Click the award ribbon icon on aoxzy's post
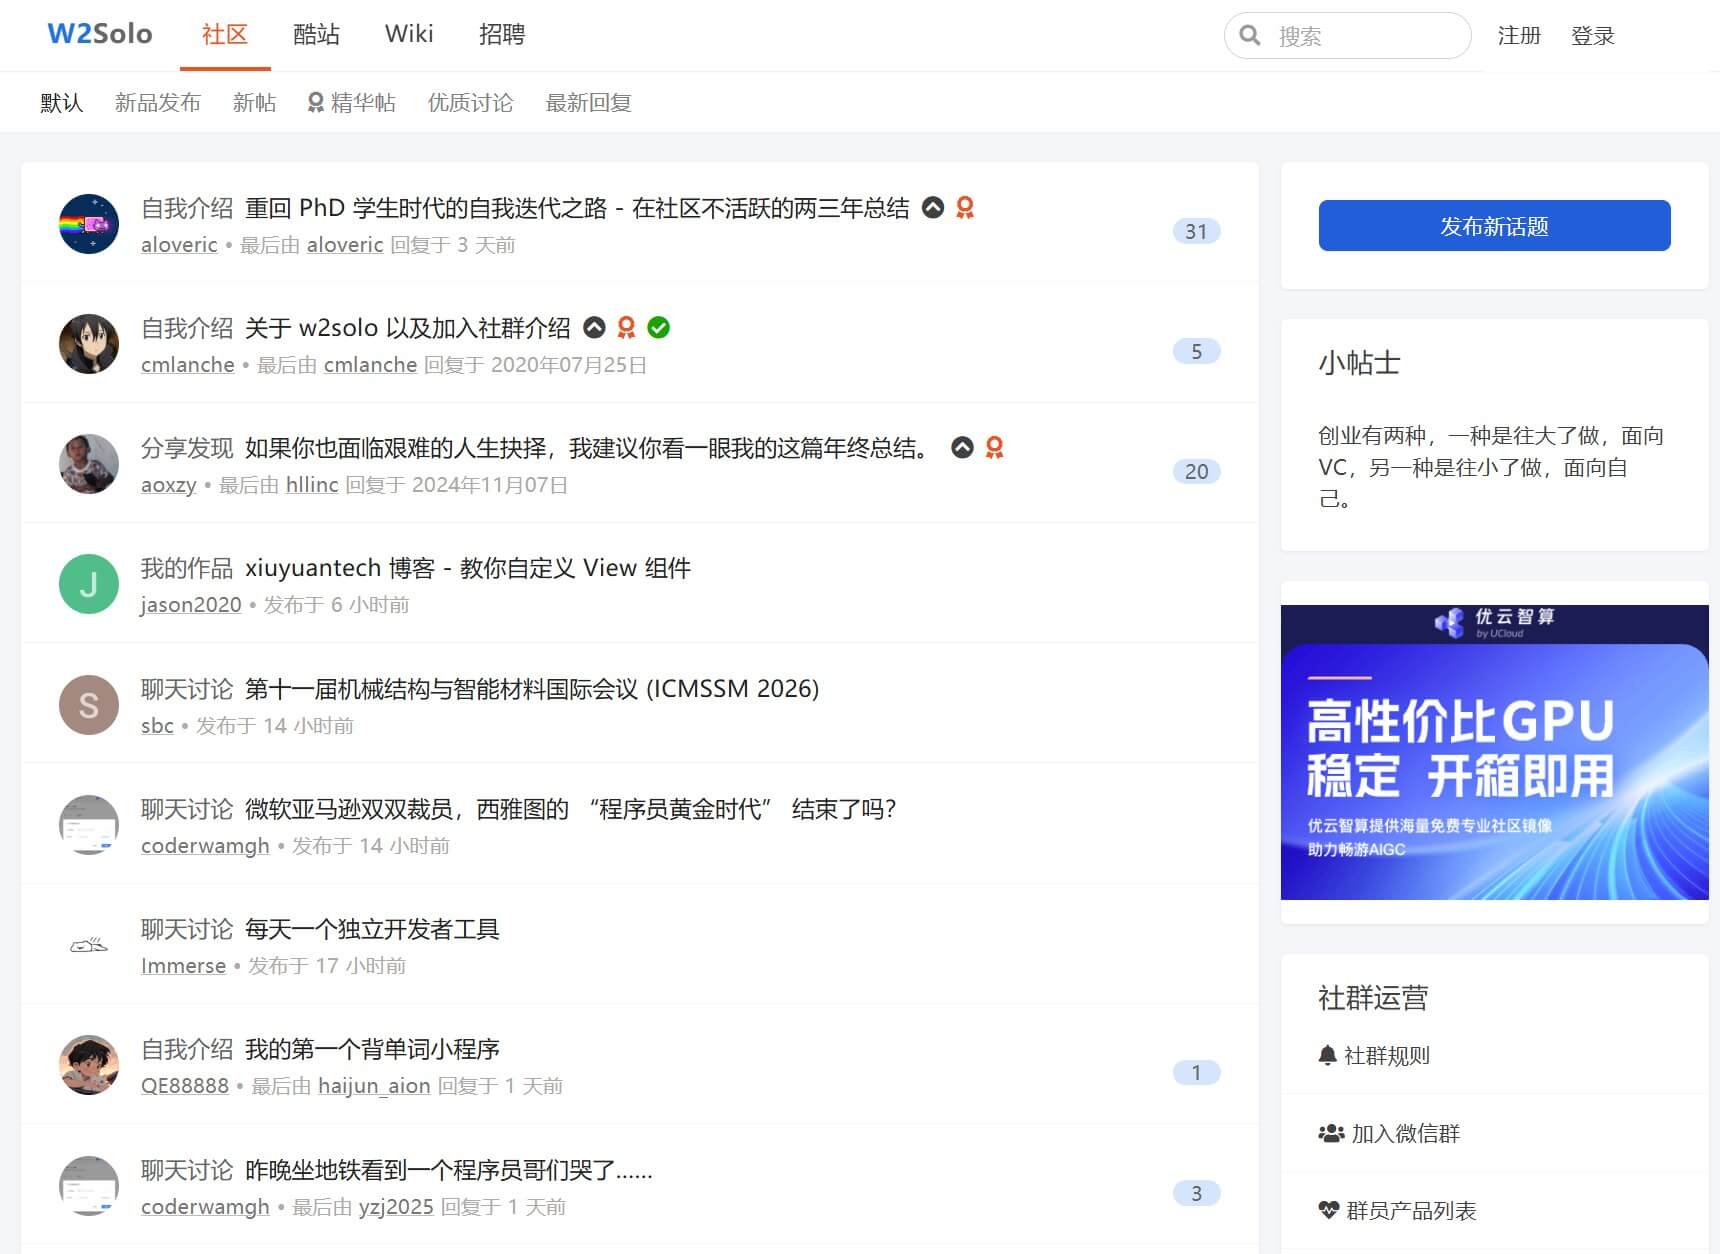1720x1254 pixels. tap(994, 448)
